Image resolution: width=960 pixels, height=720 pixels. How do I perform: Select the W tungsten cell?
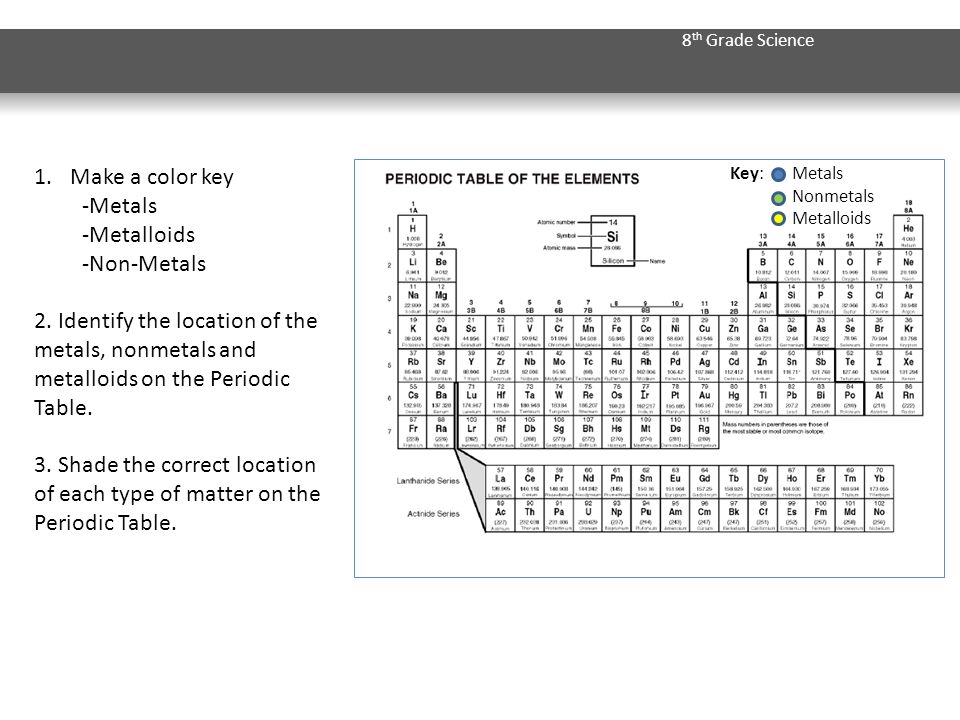558,399
